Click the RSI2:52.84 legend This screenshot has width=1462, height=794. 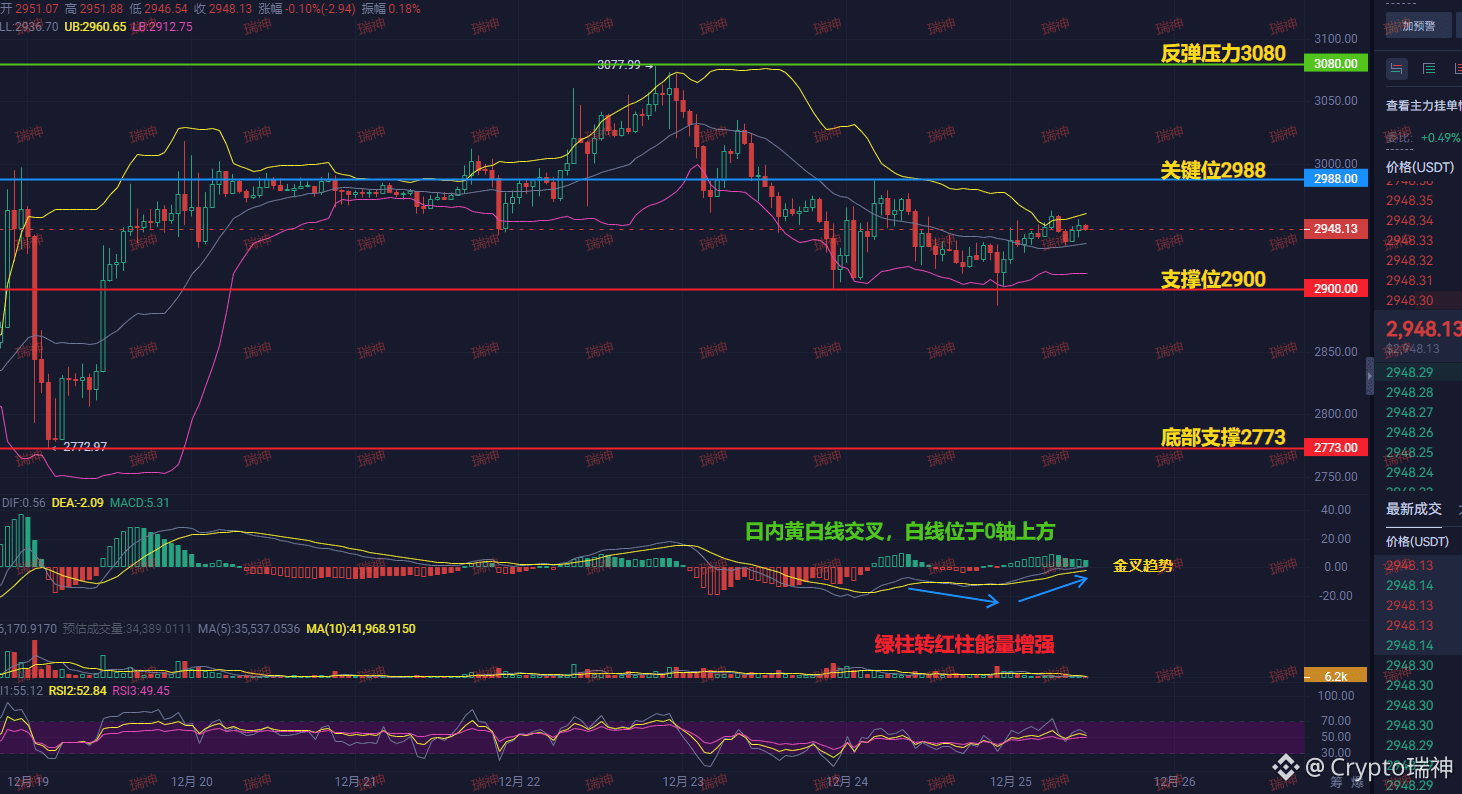pyautogui.click(x=78, y=690)
